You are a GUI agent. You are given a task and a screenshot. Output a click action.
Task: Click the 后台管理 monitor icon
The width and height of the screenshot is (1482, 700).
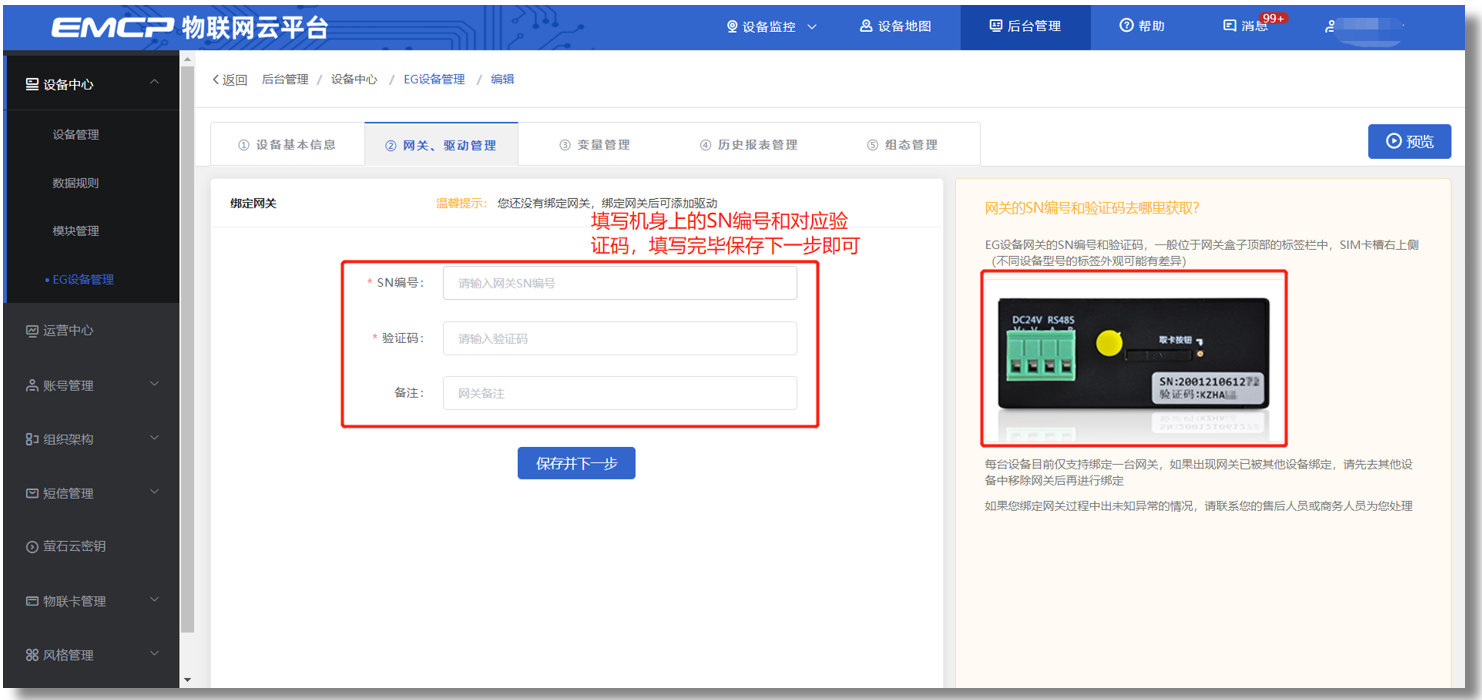point(995,26)
